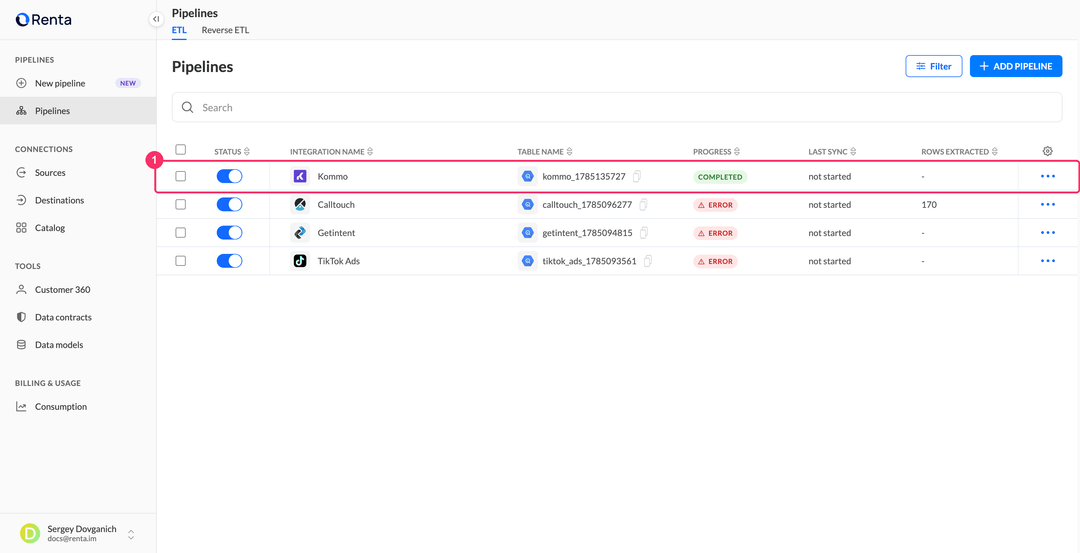Image resolution: width=1080 pixels, height=553 pixels.
Task: Tick the Calltouch row checkbox
Action: tap(180, 205)
